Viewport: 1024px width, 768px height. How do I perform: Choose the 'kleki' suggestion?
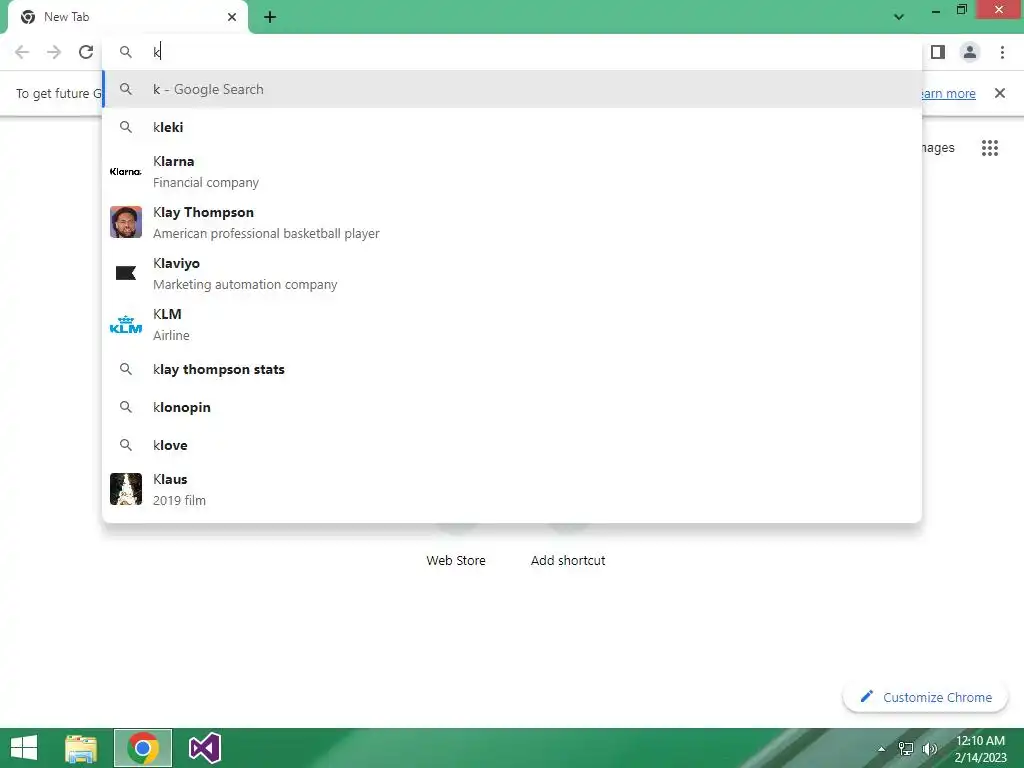[x=513, y=127]
